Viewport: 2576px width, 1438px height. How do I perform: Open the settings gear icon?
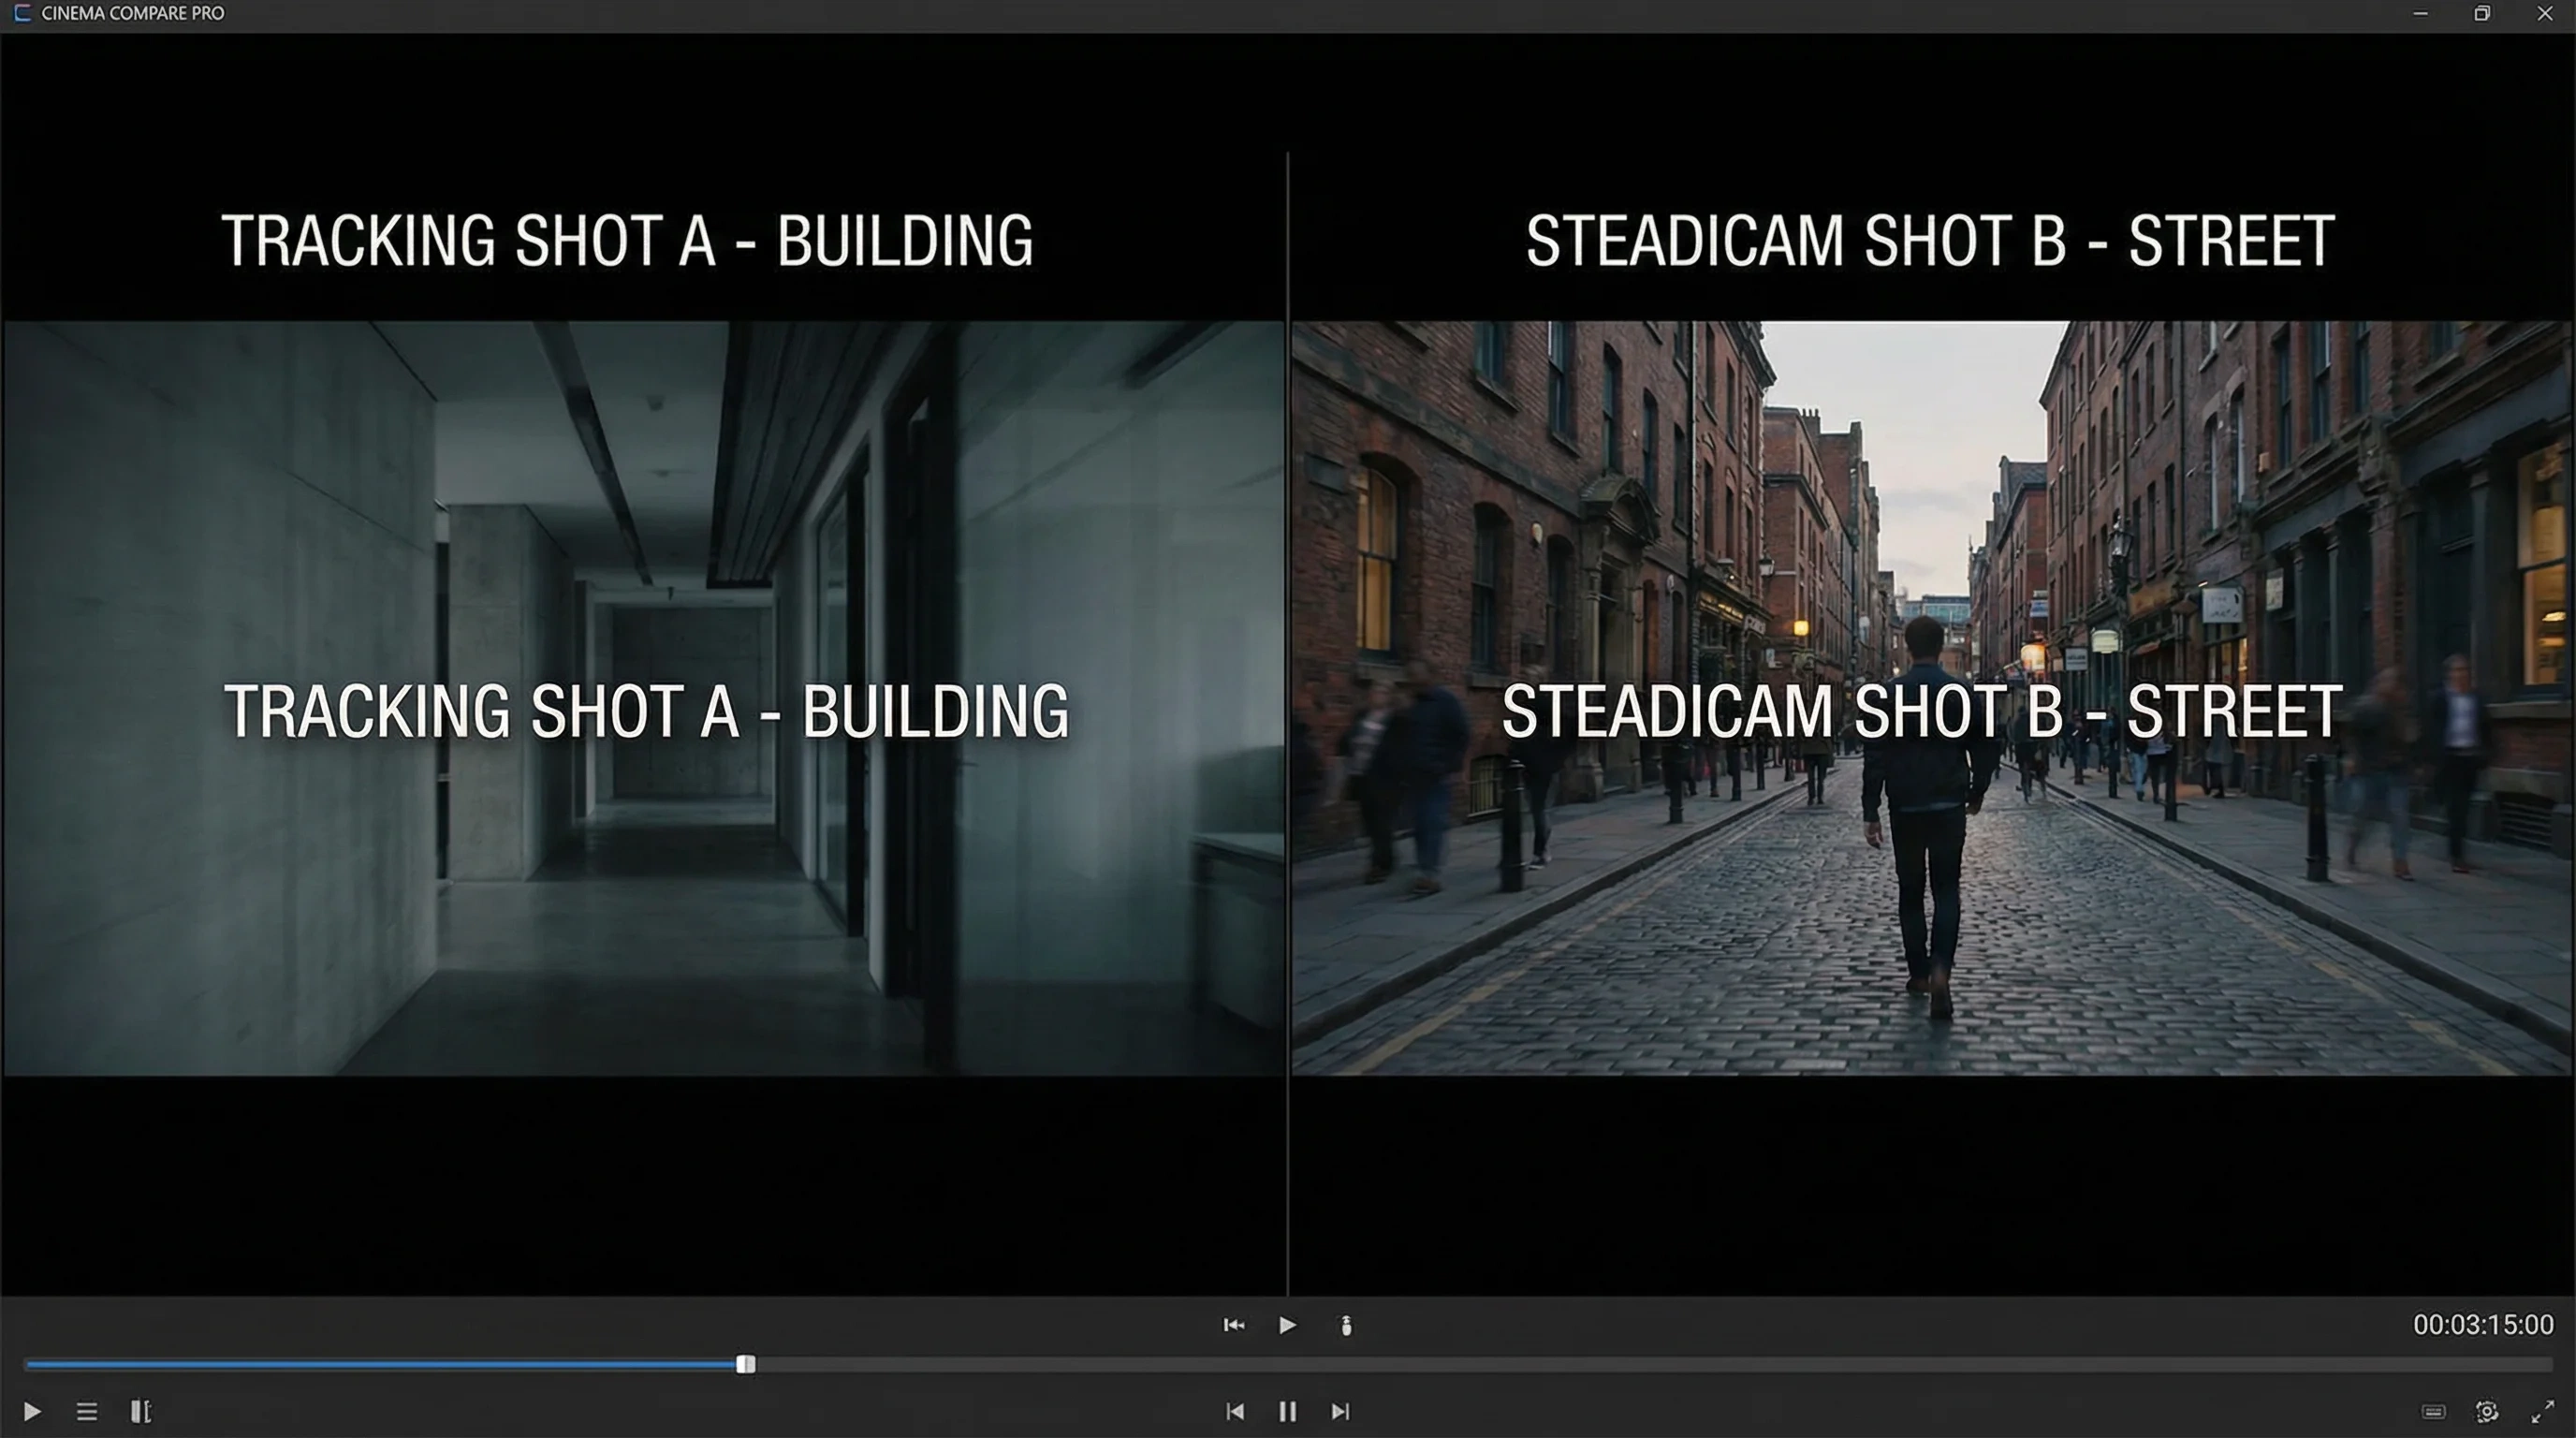[2487, 1411]
